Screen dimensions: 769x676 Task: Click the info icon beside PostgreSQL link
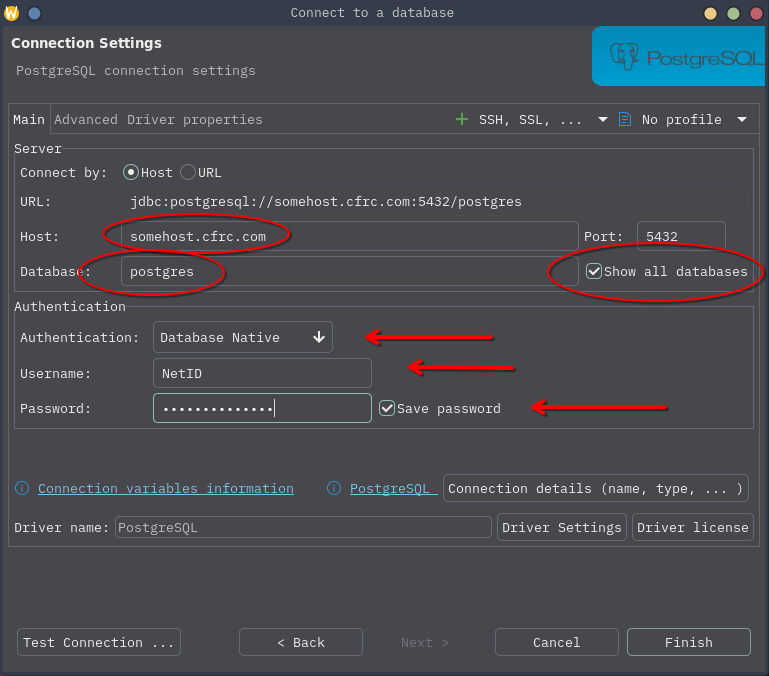334,488
